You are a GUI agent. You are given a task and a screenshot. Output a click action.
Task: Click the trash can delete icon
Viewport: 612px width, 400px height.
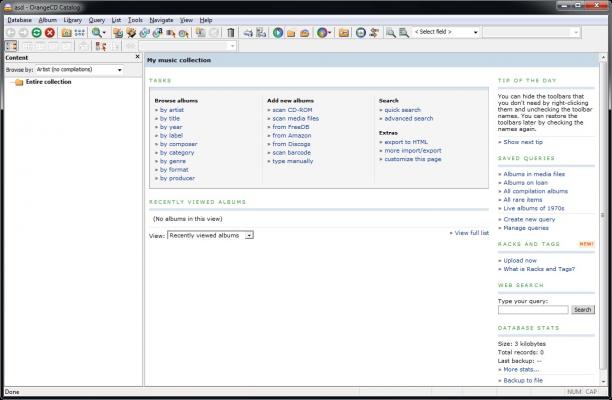click(231, 33)
